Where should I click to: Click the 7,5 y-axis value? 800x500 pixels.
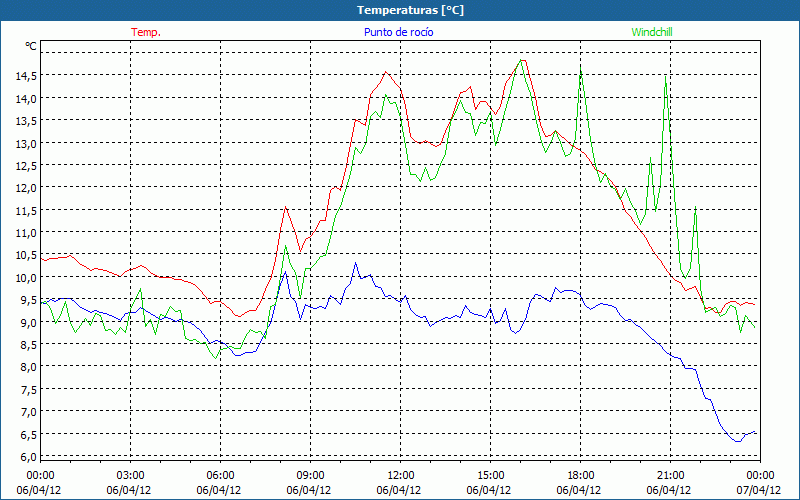pos(28,390)
